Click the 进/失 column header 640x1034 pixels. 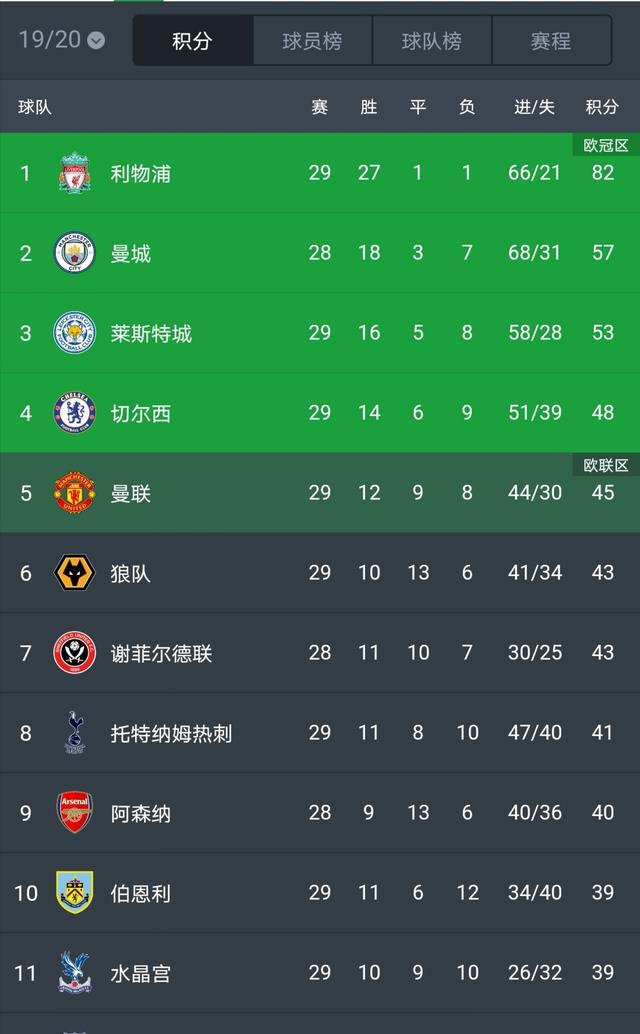tap(535, 107)
